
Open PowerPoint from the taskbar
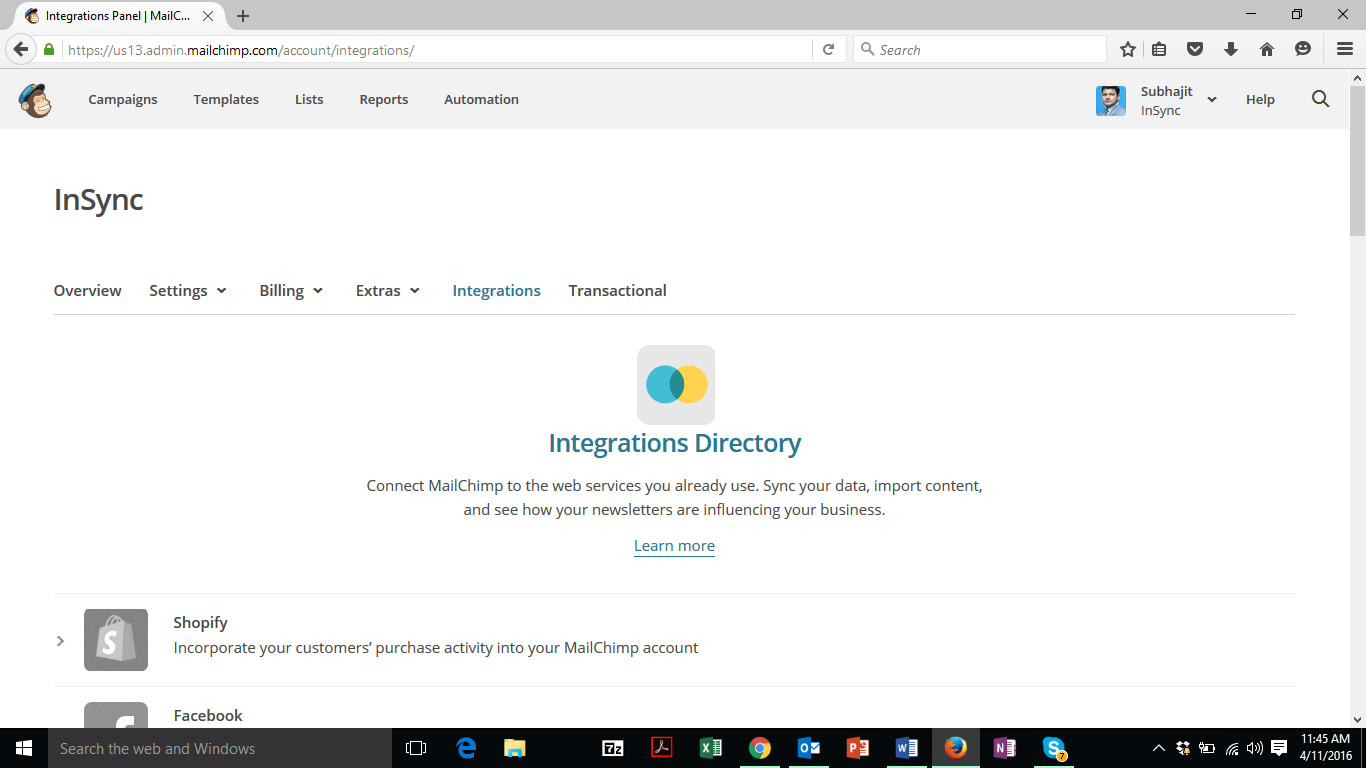point(858,748)
